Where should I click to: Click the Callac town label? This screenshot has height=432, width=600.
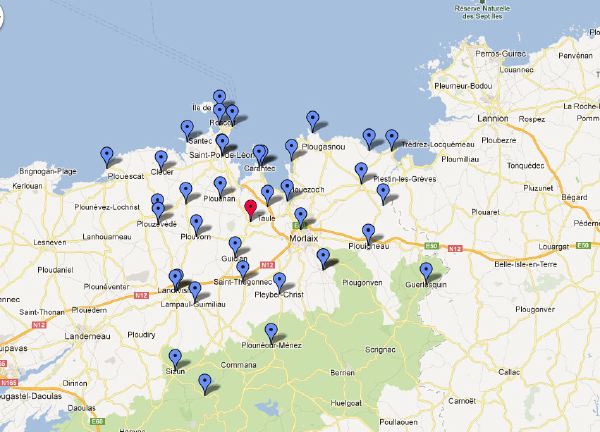[509, 372]
